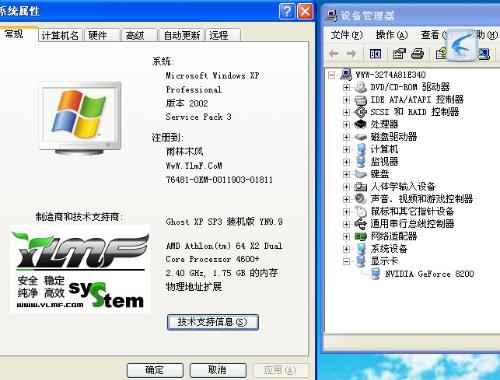500x380 pixels.
Task: Open the 文件(F) menu in Device Manager
Action: (x=346, y=35)
